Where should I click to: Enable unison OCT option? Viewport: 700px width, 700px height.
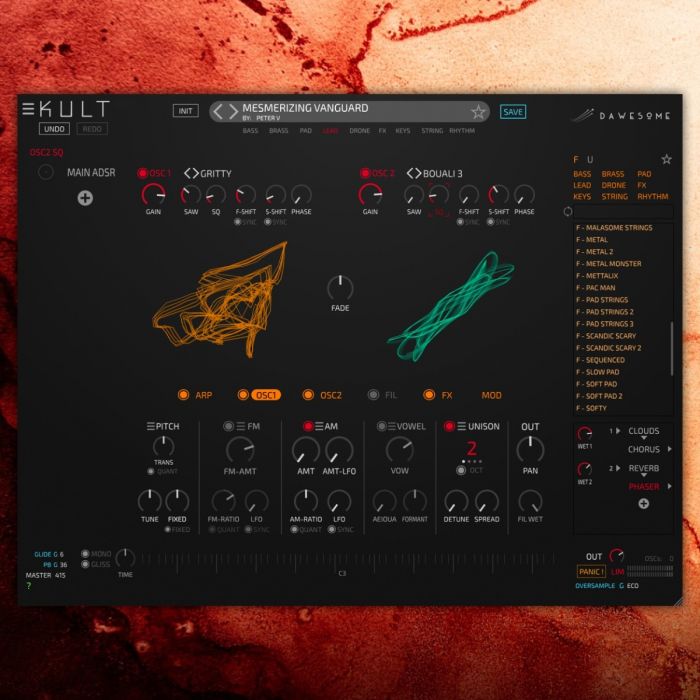[x=461, y=470]
